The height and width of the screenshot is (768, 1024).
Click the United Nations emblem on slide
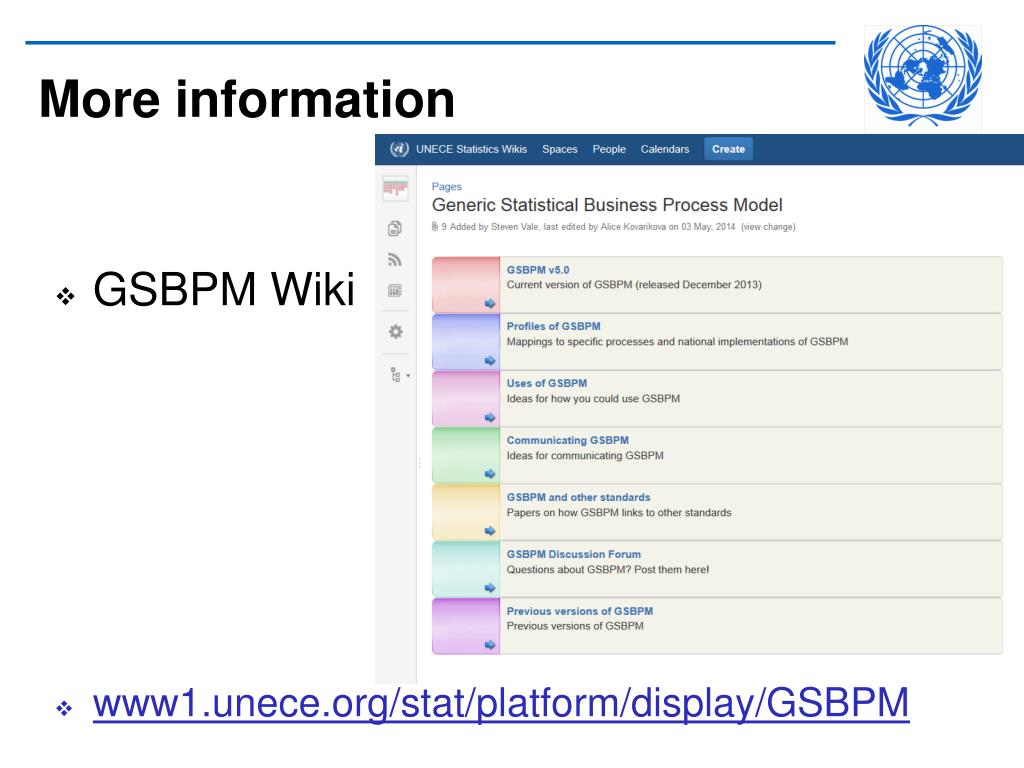(x=922, y=76)
